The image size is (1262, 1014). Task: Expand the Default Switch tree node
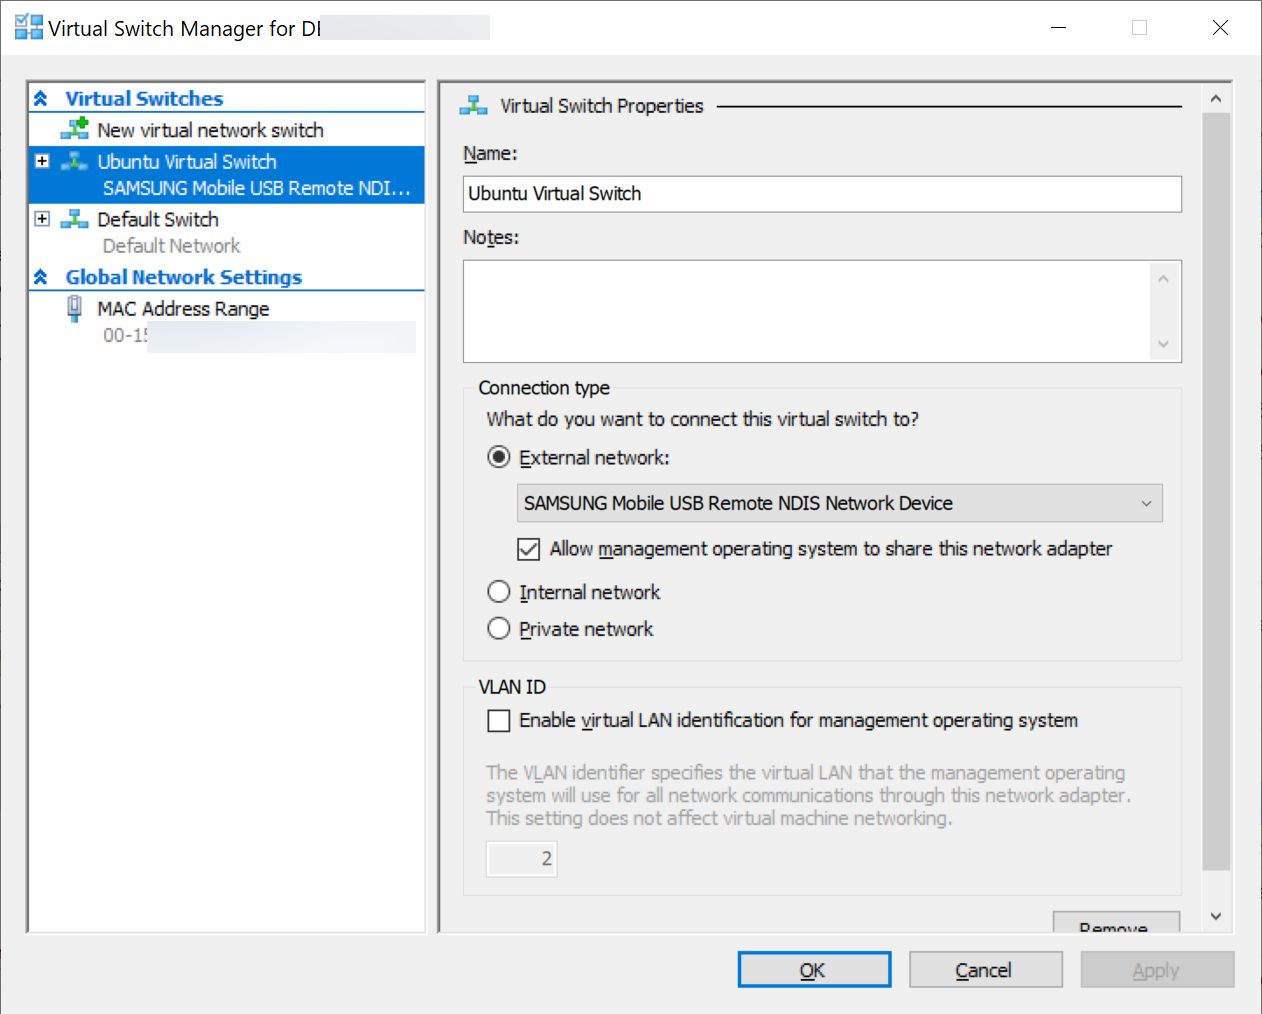(42, 219)
